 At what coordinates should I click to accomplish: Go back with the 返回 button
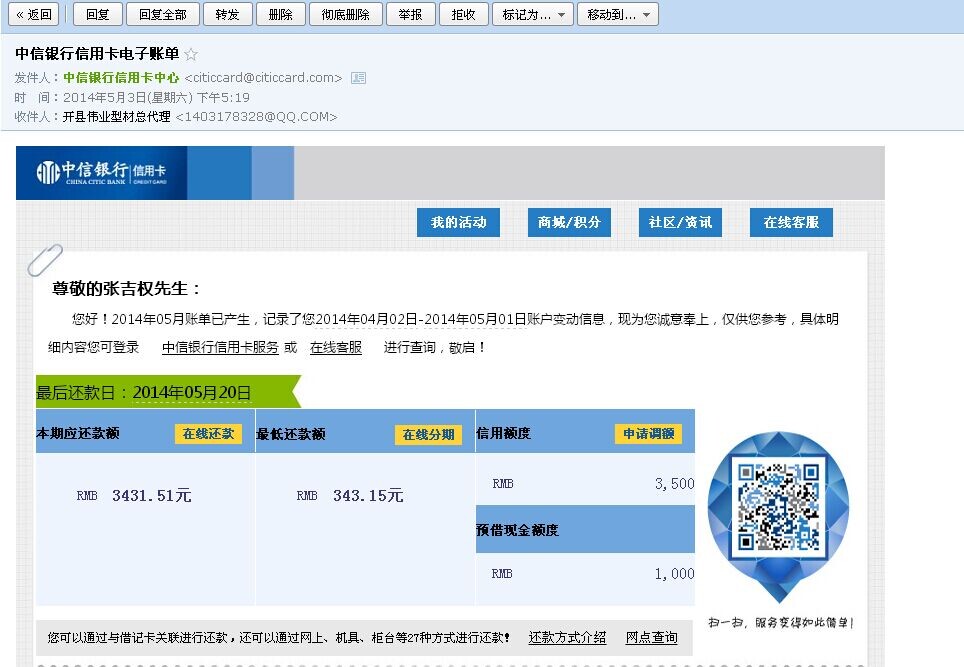(34, 15)
